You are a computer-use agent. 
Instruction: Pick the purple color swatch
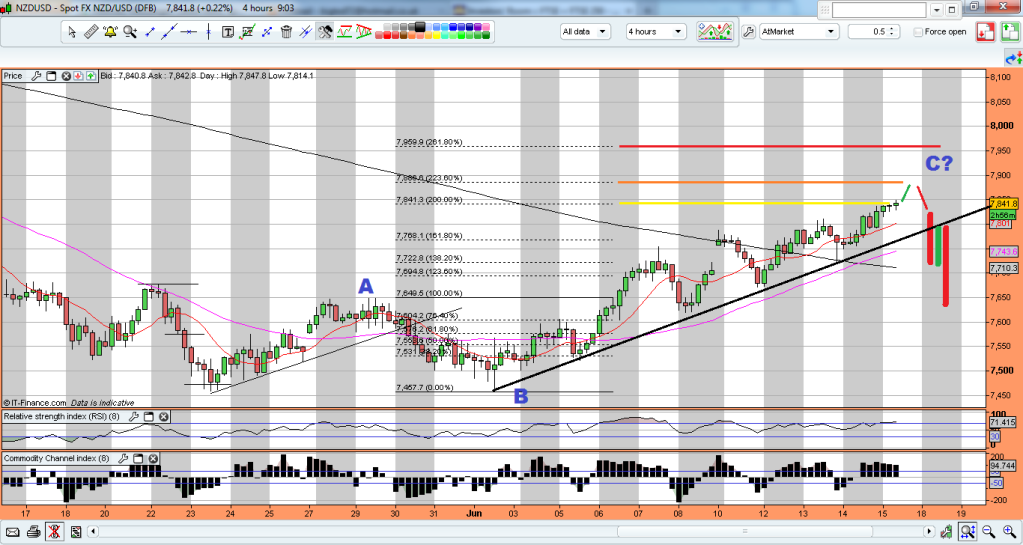point(478,27)
